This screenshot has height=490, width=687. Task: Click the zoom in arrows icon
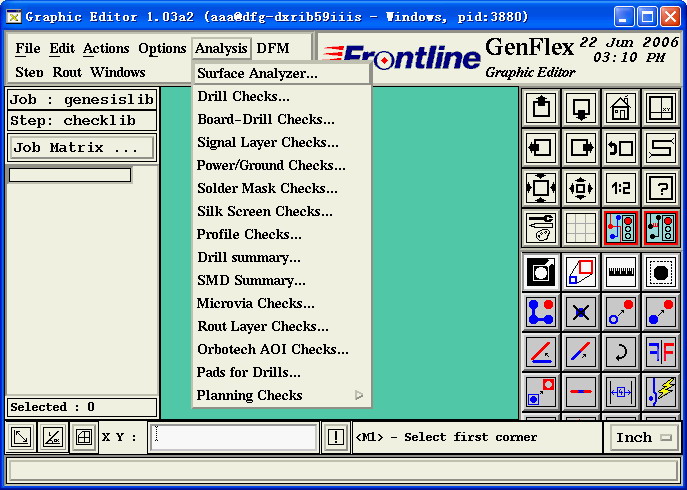(541, 188)
